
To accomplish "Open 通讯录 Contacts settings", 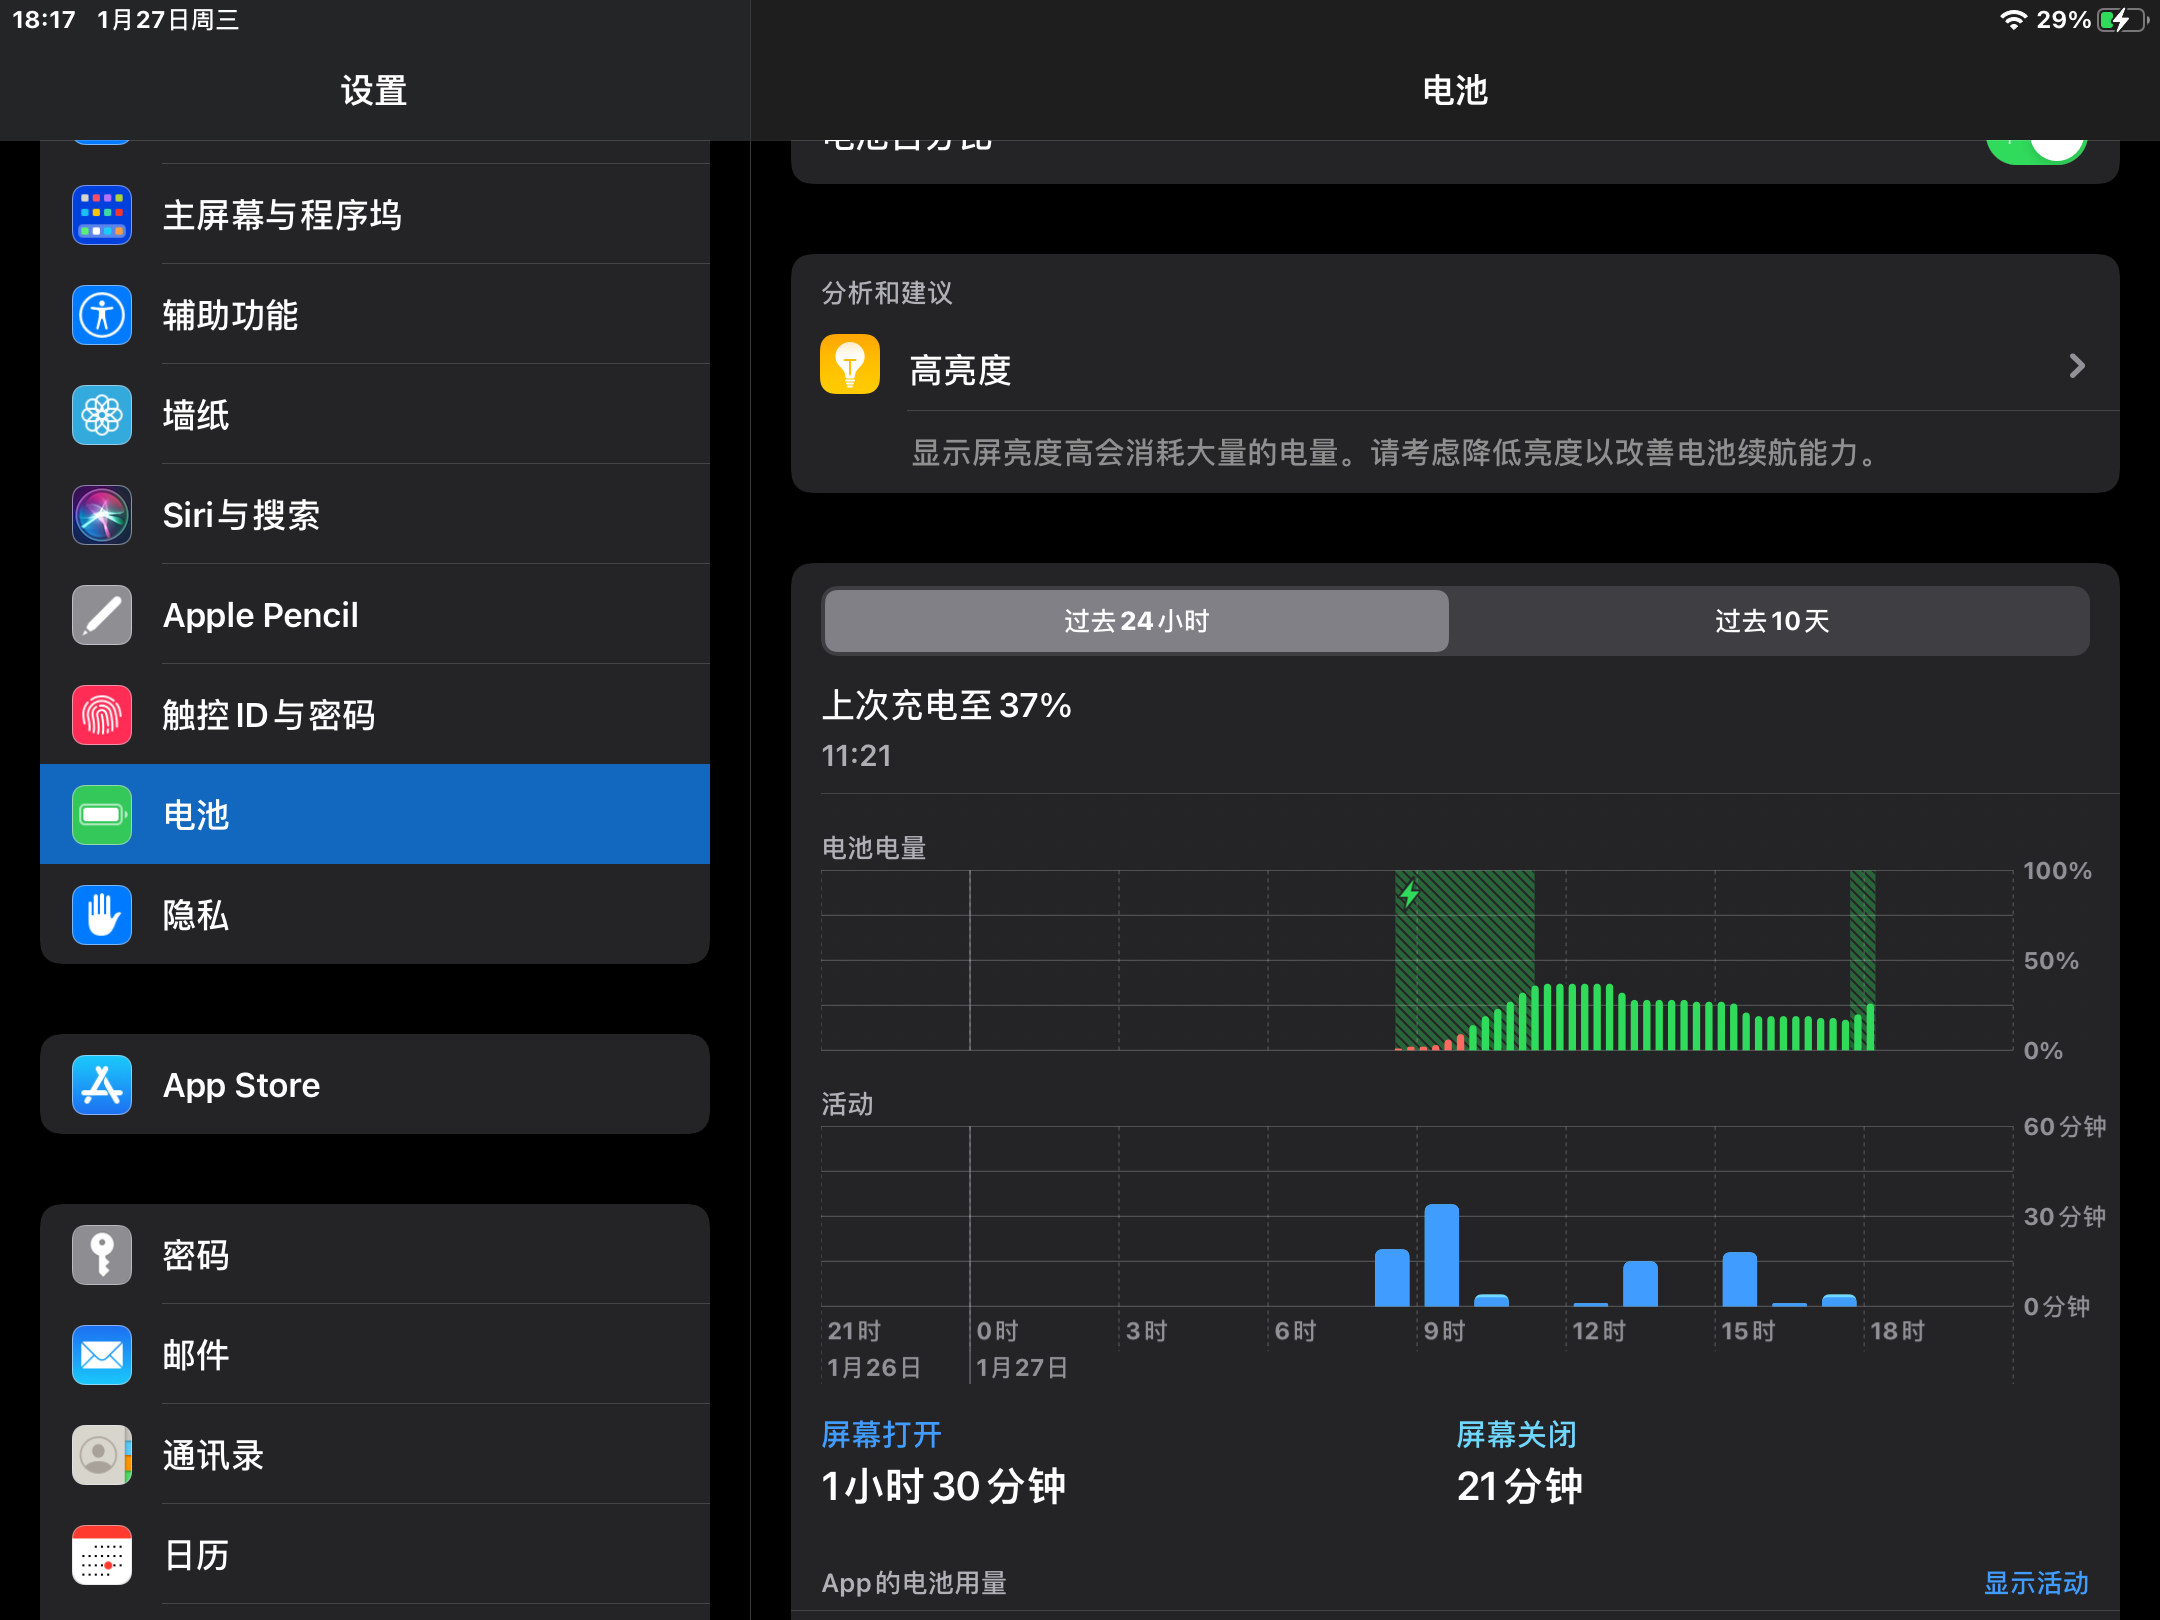I will (375, 1455).
